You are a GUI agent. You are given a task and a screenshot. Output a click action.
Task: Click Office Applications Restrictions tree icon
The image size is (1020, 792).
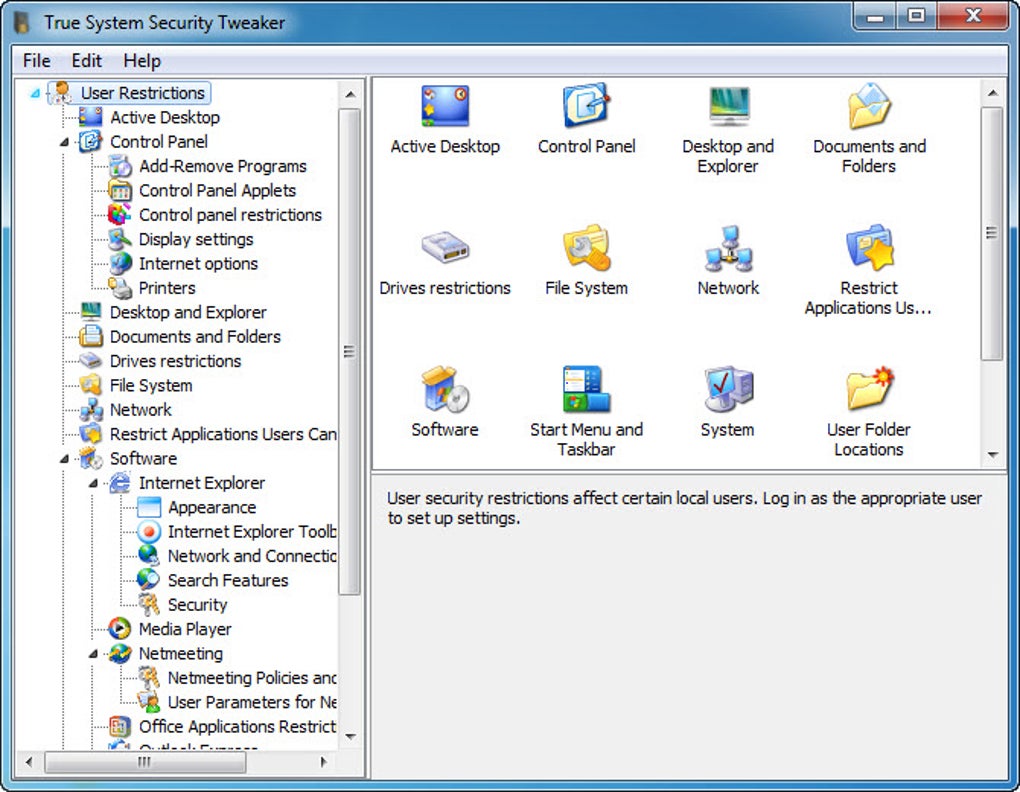[x=120, y=726]
